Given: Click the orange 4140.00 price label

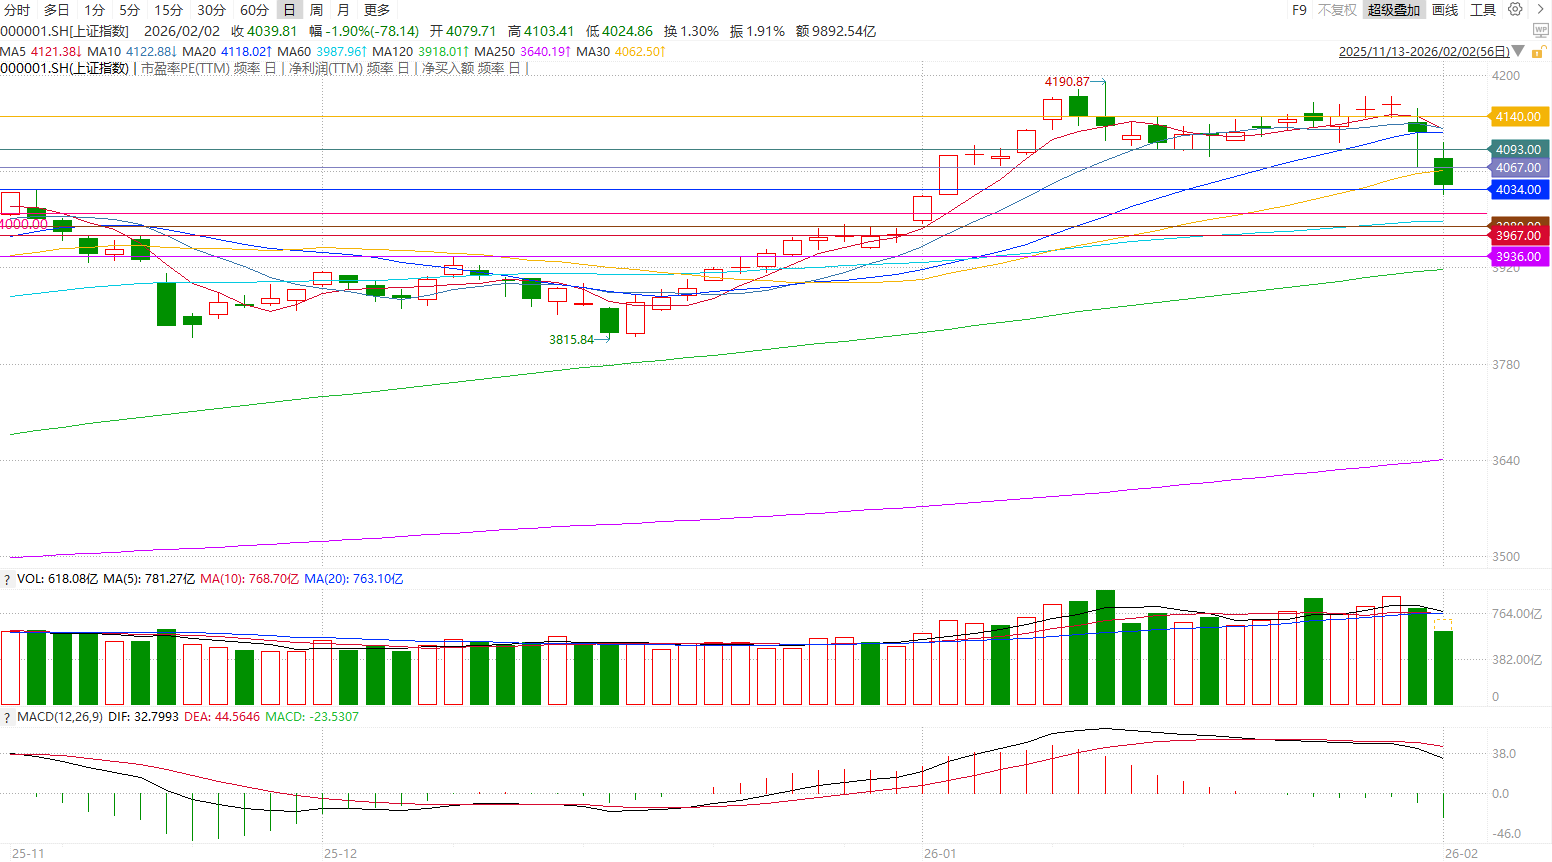Looking at the screenshot, I should click(x=1518, y=117).
